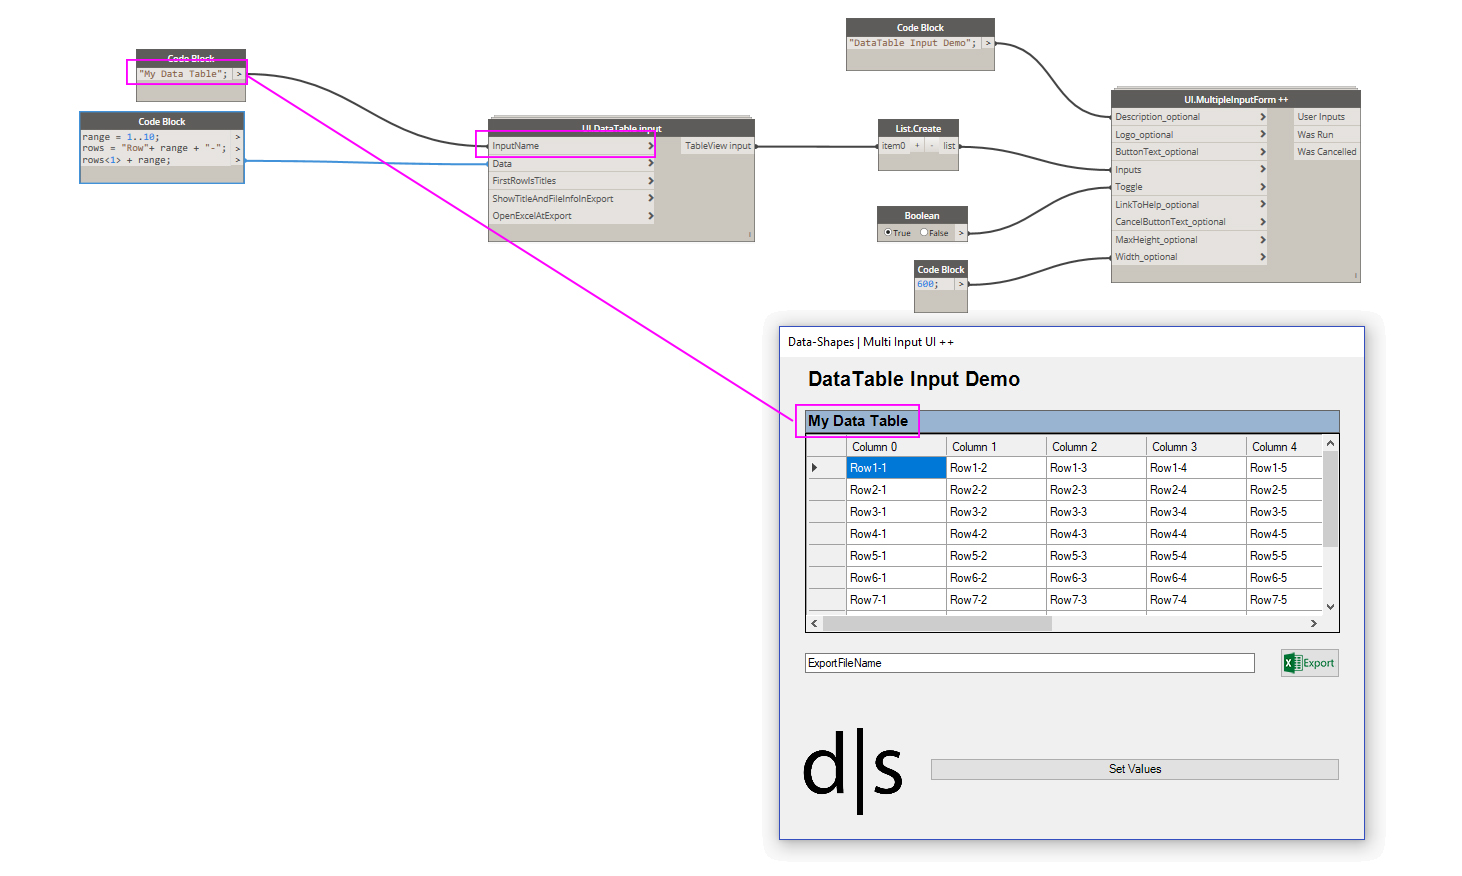The image size is (1462, 876).
Task: Click the table's scroll left arrow
Action: click(814, 623)
